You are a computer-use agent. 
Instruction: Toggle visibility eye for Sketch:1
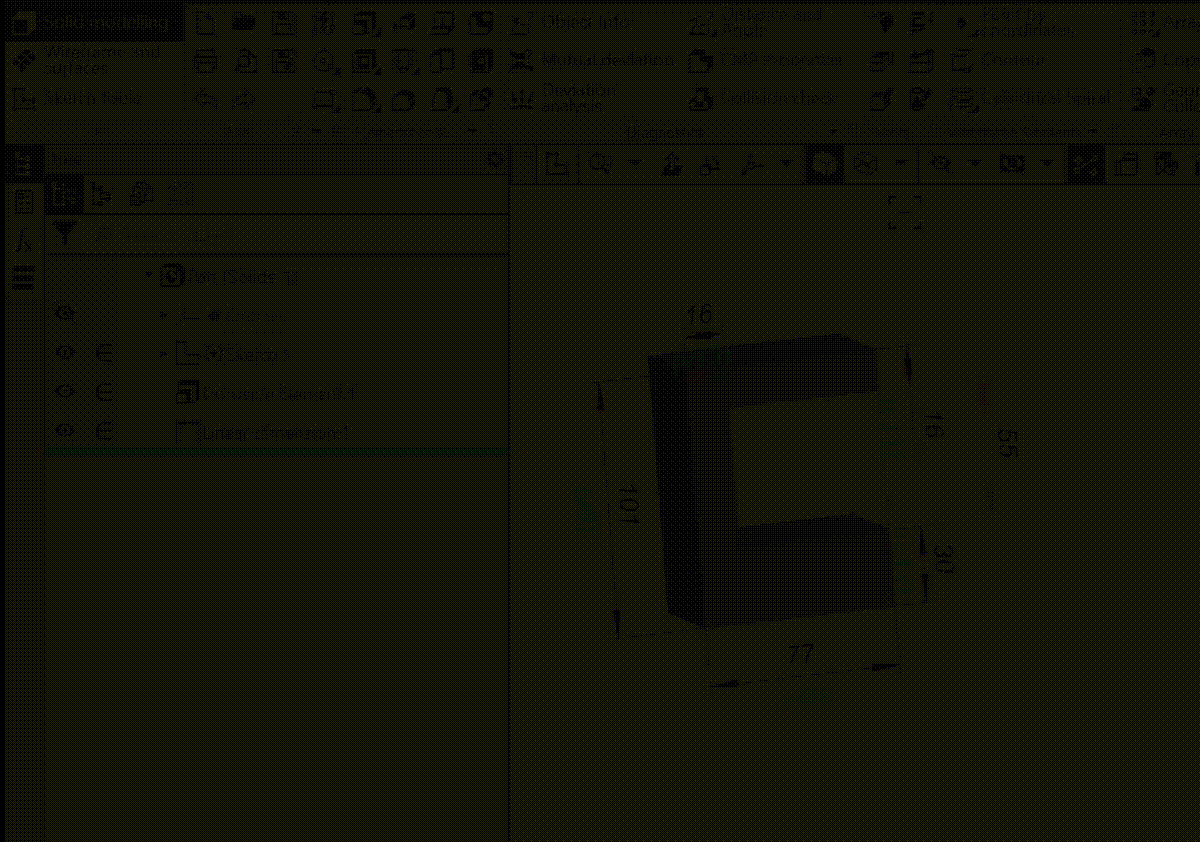click(x=65, y=353)
